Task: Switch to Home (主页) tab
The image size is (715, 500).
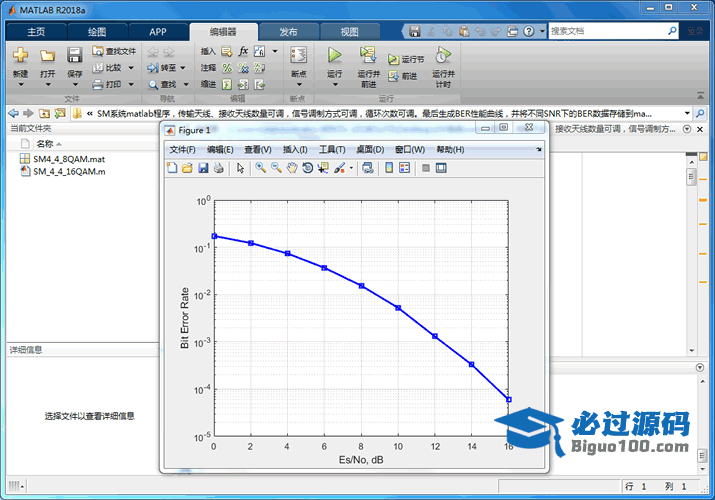Action: [36, 32]
